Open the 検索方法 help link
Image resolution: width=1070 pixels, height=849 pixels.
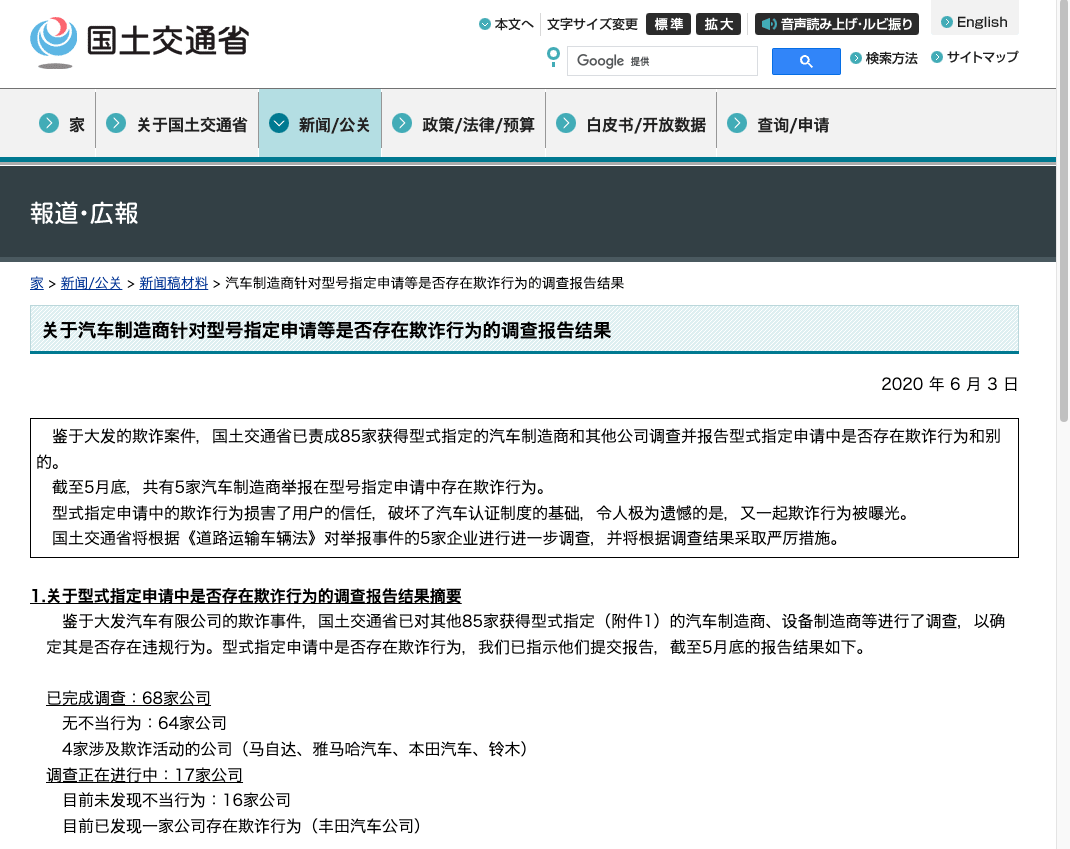(891, 58)
